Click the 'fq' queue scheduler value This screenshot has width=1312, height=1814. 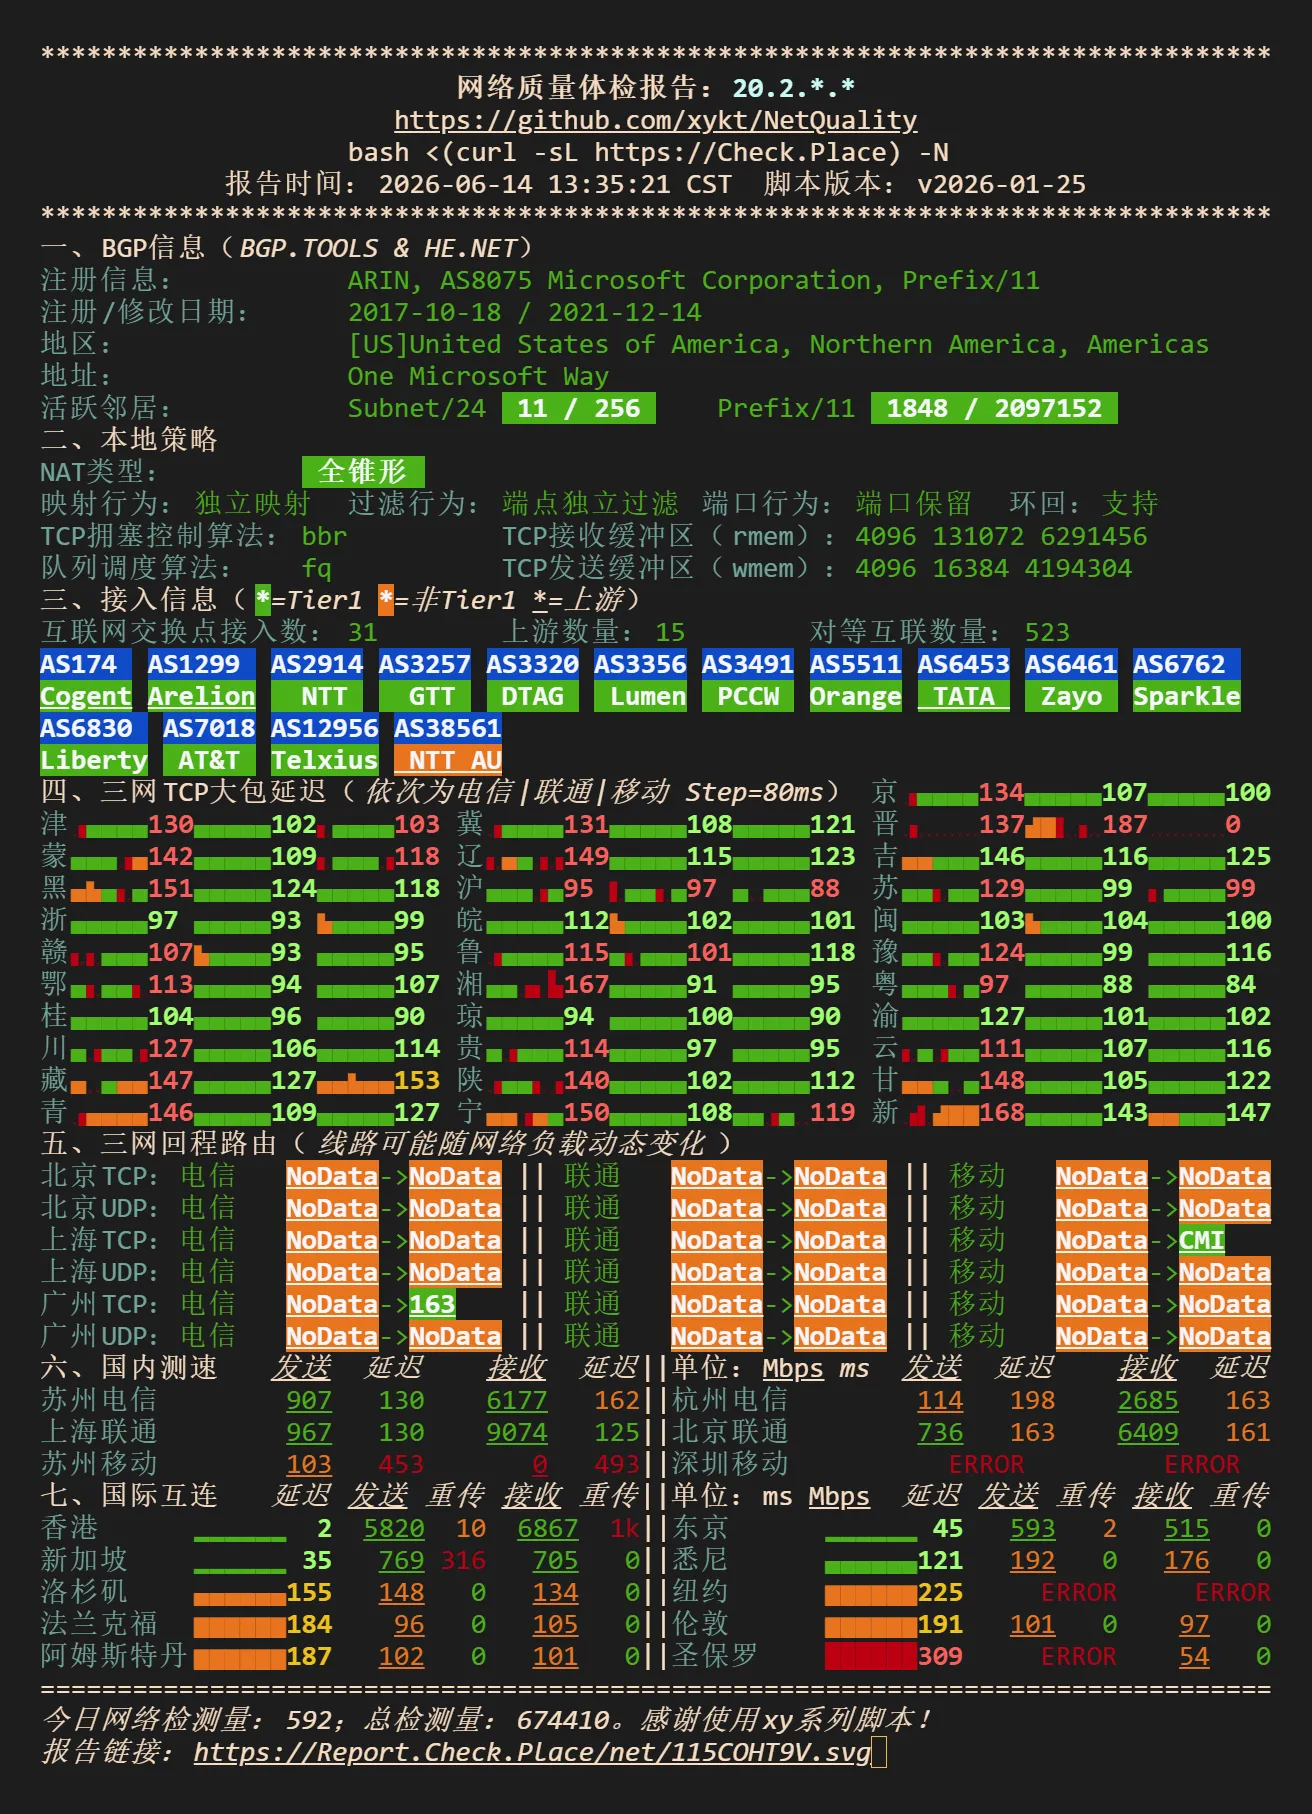coord(317,568)
